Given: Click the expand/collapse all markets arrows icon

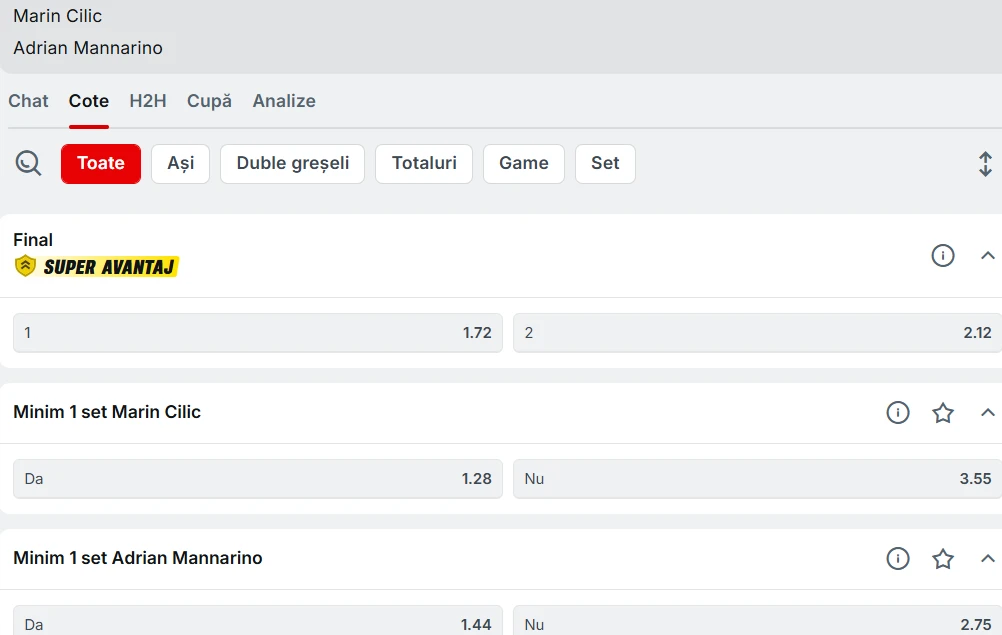Looking at the screenshot, I should coord(985,164).
